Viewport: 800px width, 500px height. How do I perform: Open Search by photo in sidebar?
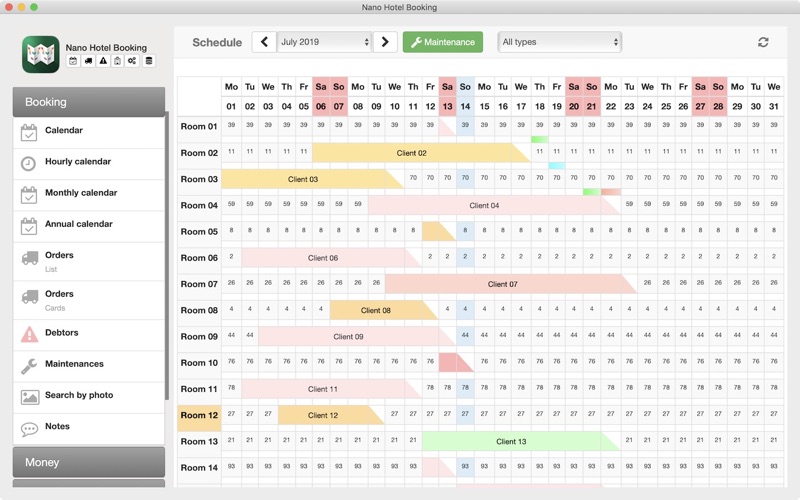[79, 396]
